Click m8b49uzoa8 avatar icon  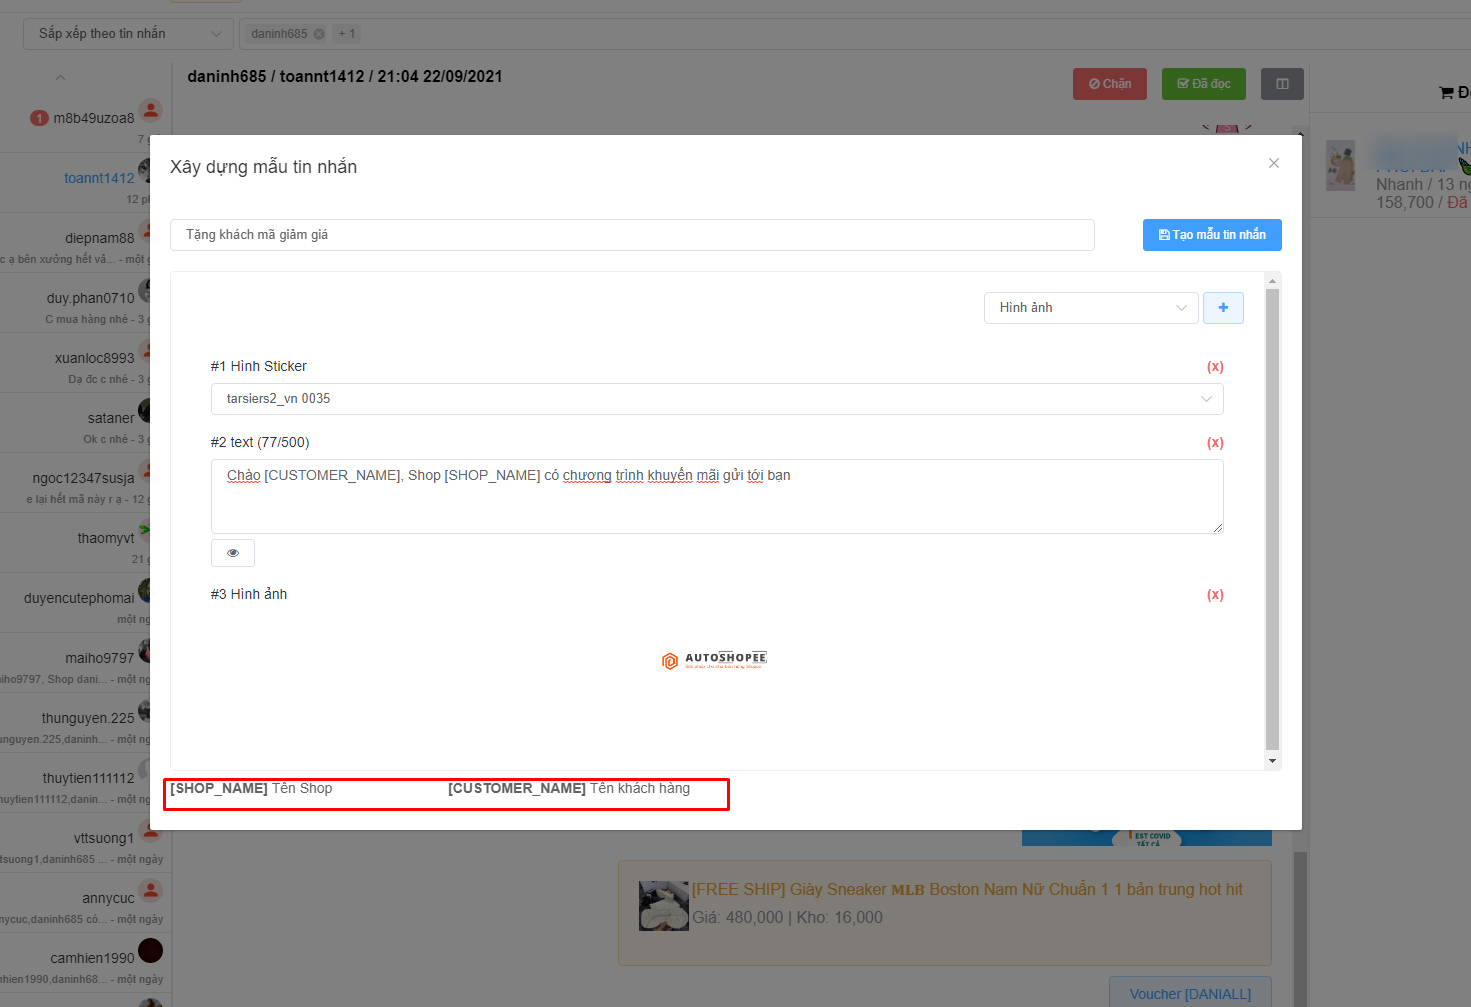click(150, 110)
